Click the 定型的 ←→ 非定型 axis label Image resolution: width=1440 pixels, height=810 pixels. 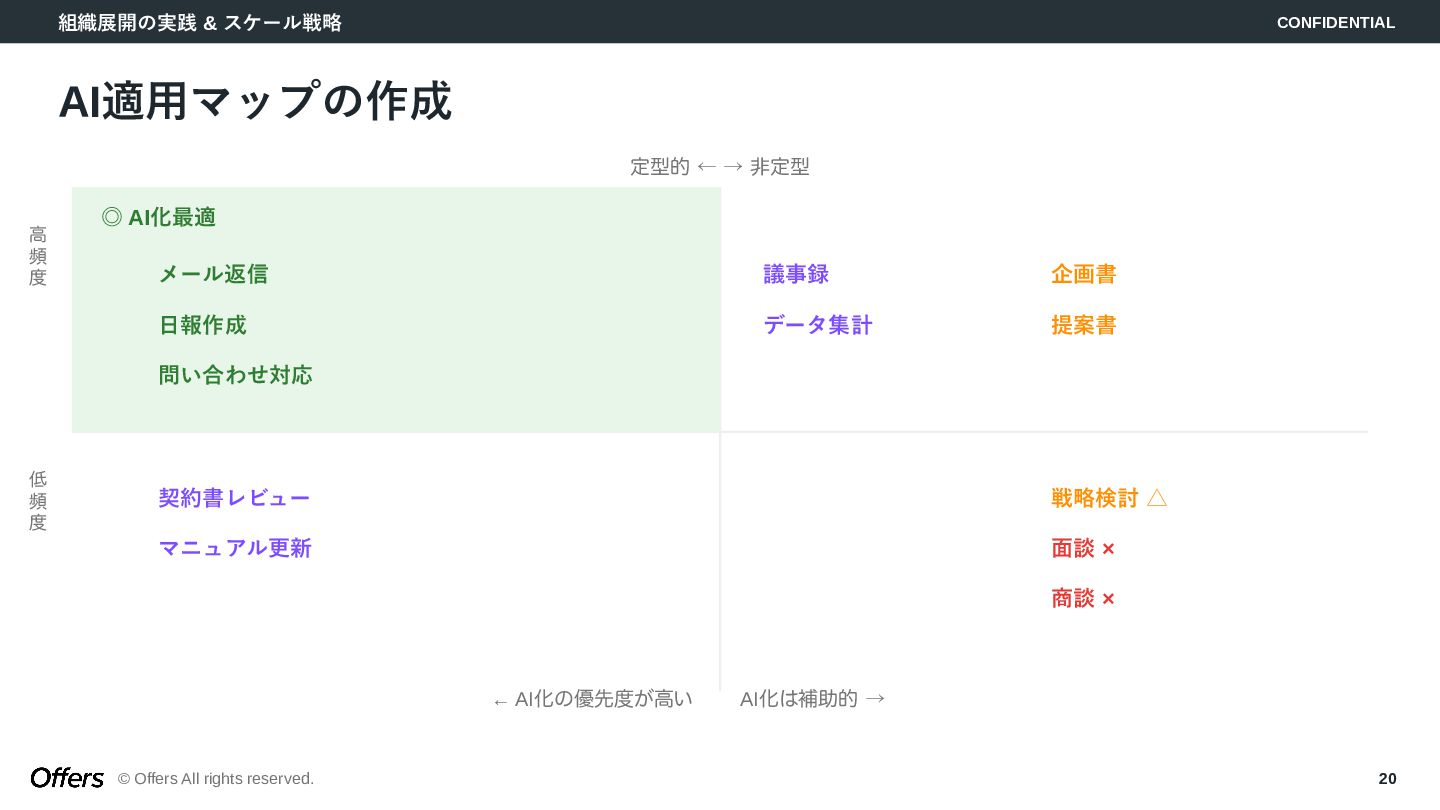719,167
